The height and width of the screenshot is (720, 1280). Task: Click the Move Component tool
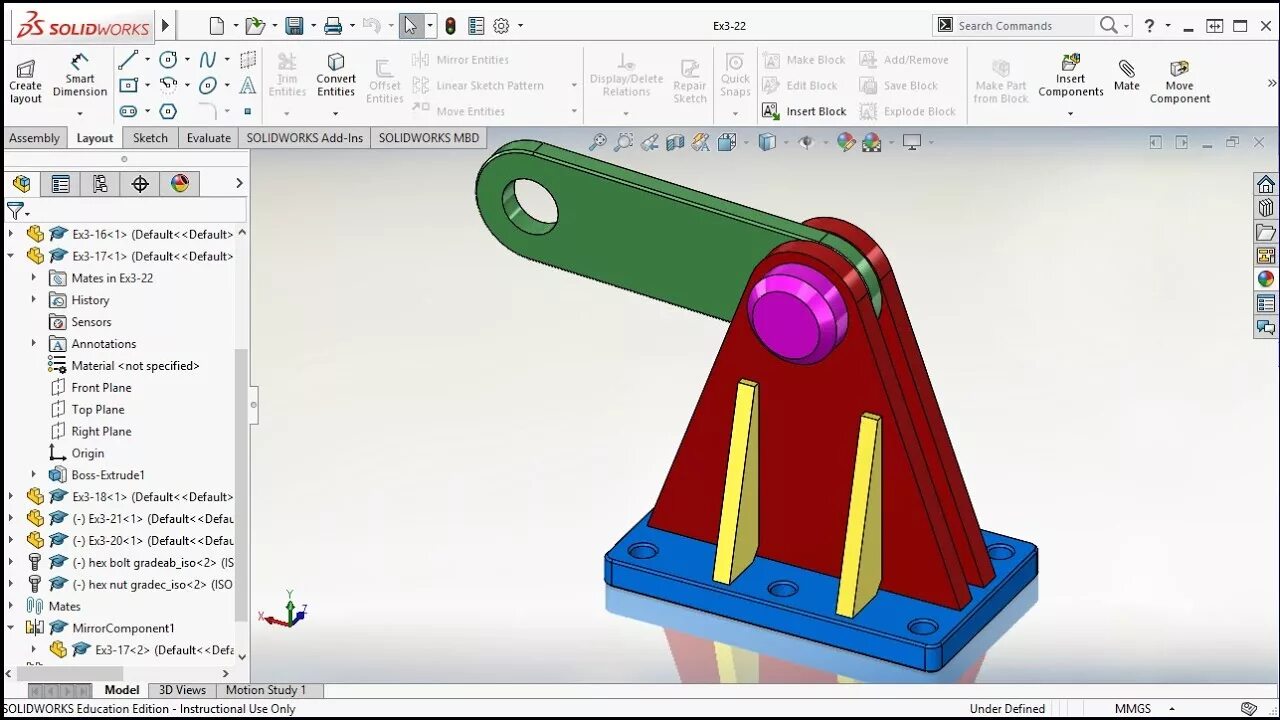click(x=1179, y=78)
